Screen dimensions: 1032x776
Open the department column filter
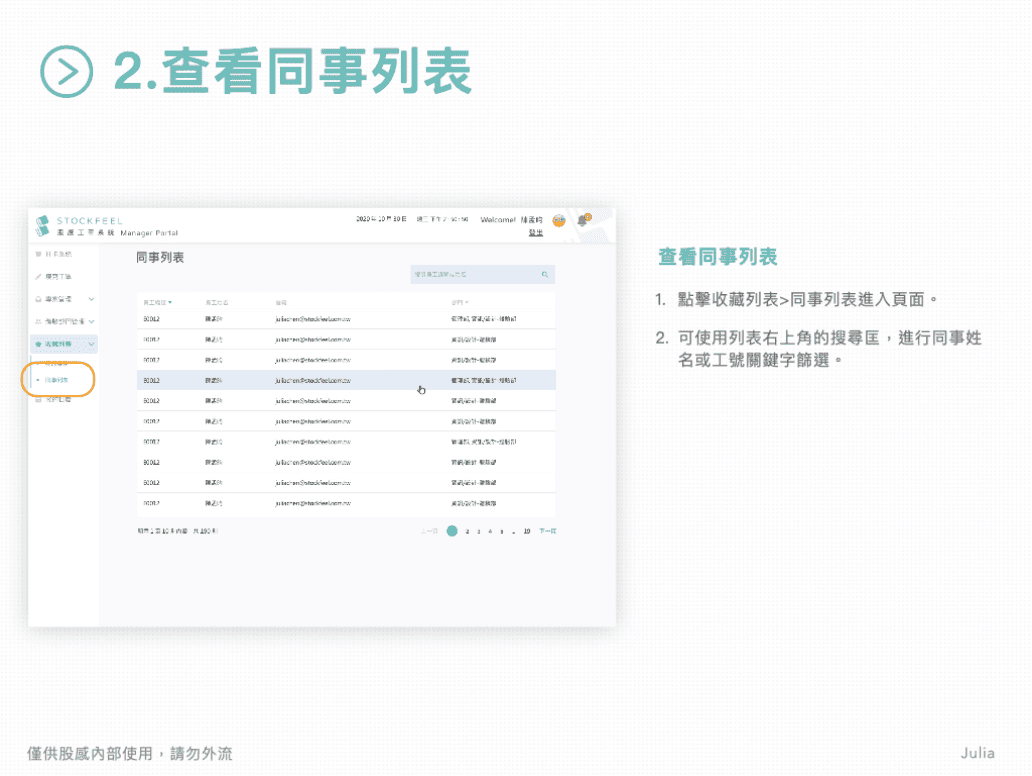(460, 301)
